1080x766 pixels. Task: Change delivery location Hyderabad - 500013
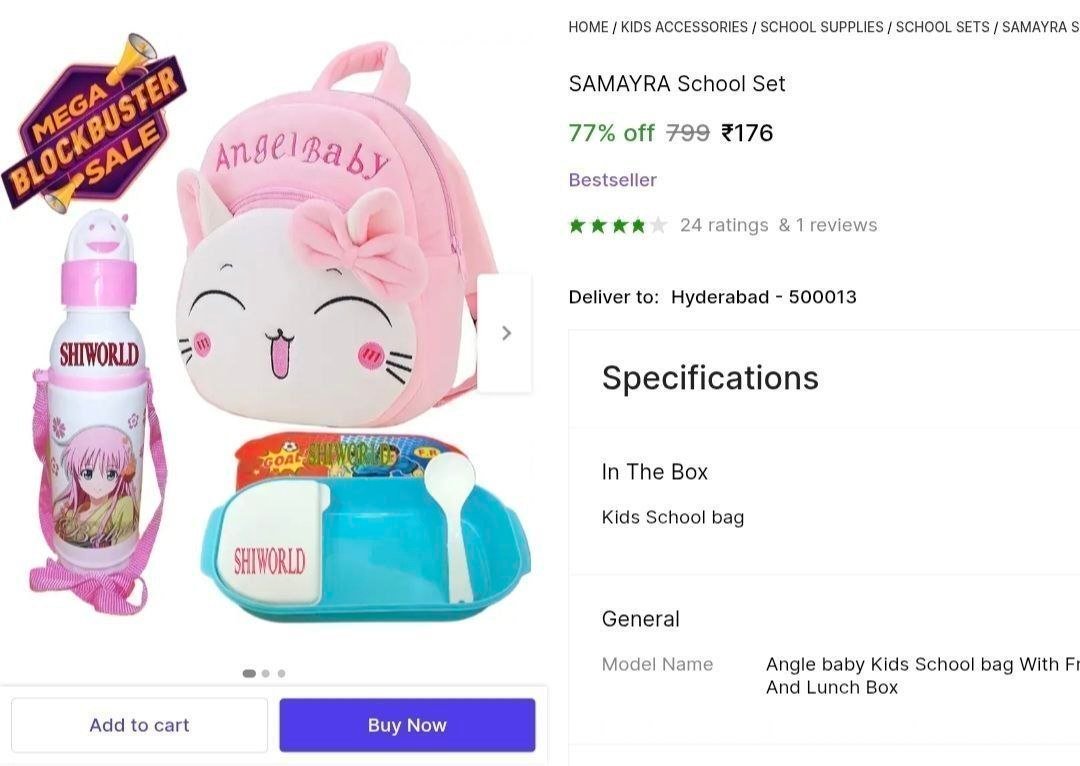763,297
